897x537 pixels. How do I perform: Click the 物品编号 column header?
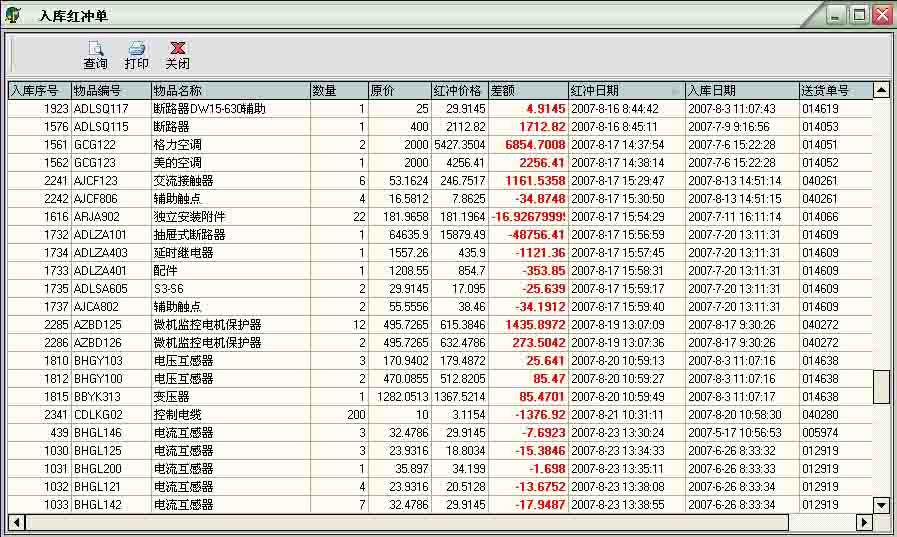pyautogui.click(x=110, y=91)
